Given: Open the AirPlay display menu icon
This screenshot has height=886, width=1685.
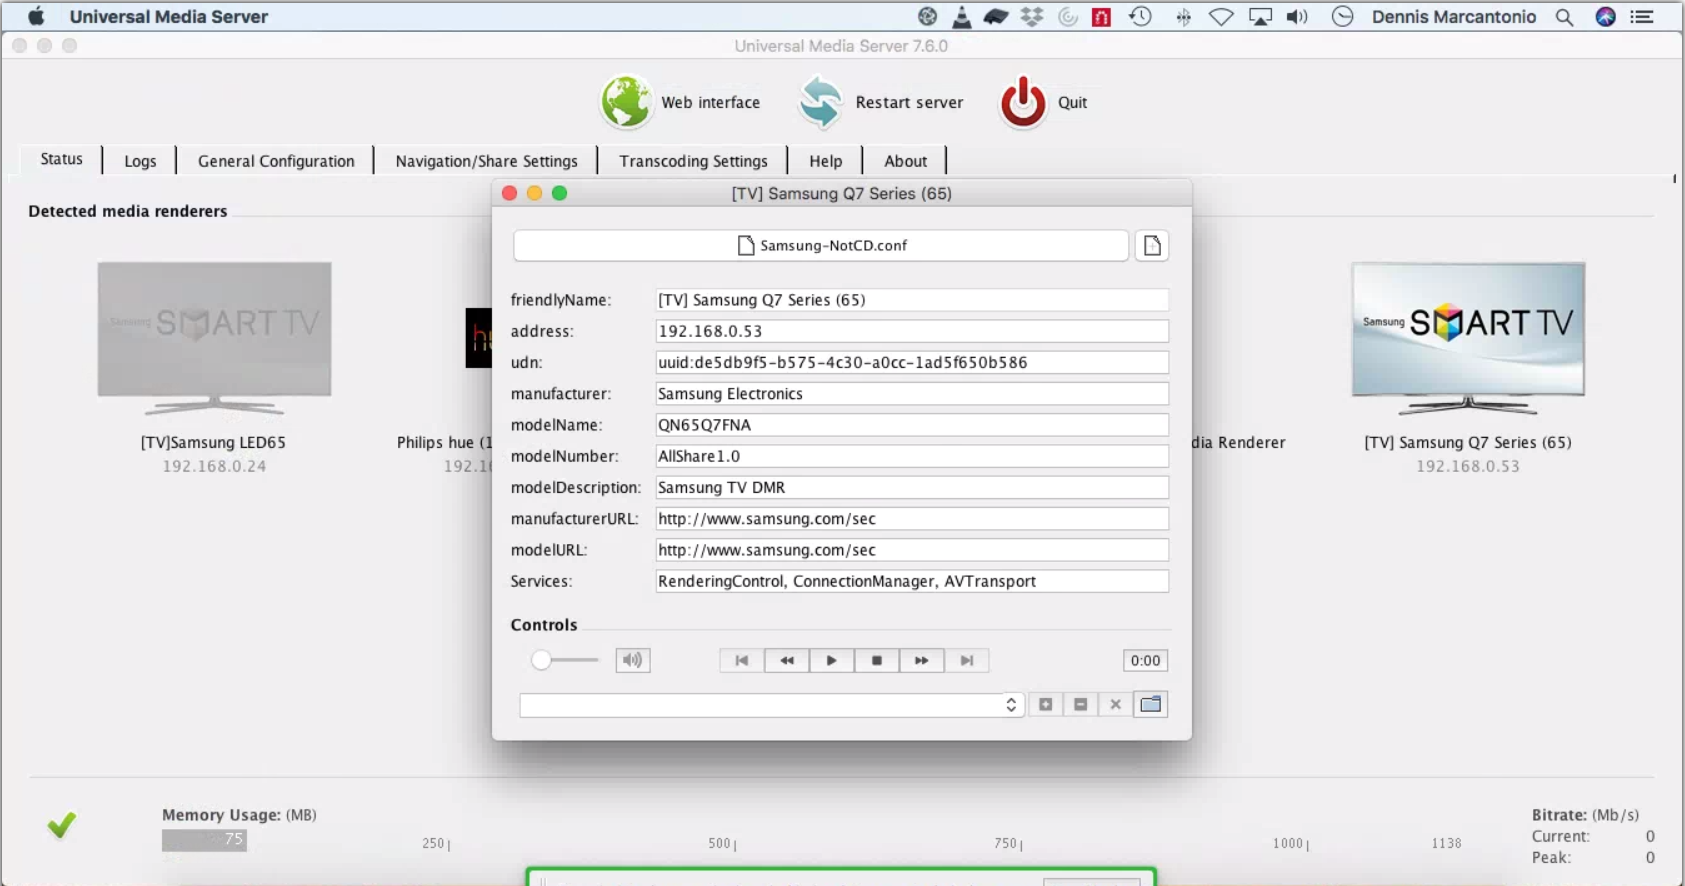Looking at the screenshot, I should pos(1260,17).
